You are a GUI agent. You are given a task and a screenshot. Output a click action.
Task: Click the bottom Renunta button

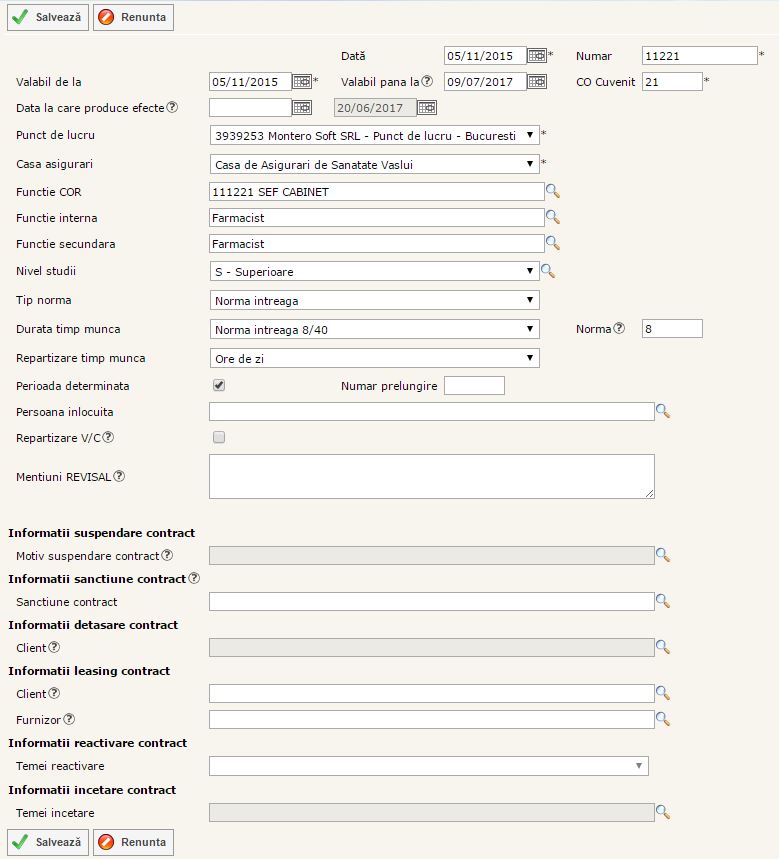point(133,842)
